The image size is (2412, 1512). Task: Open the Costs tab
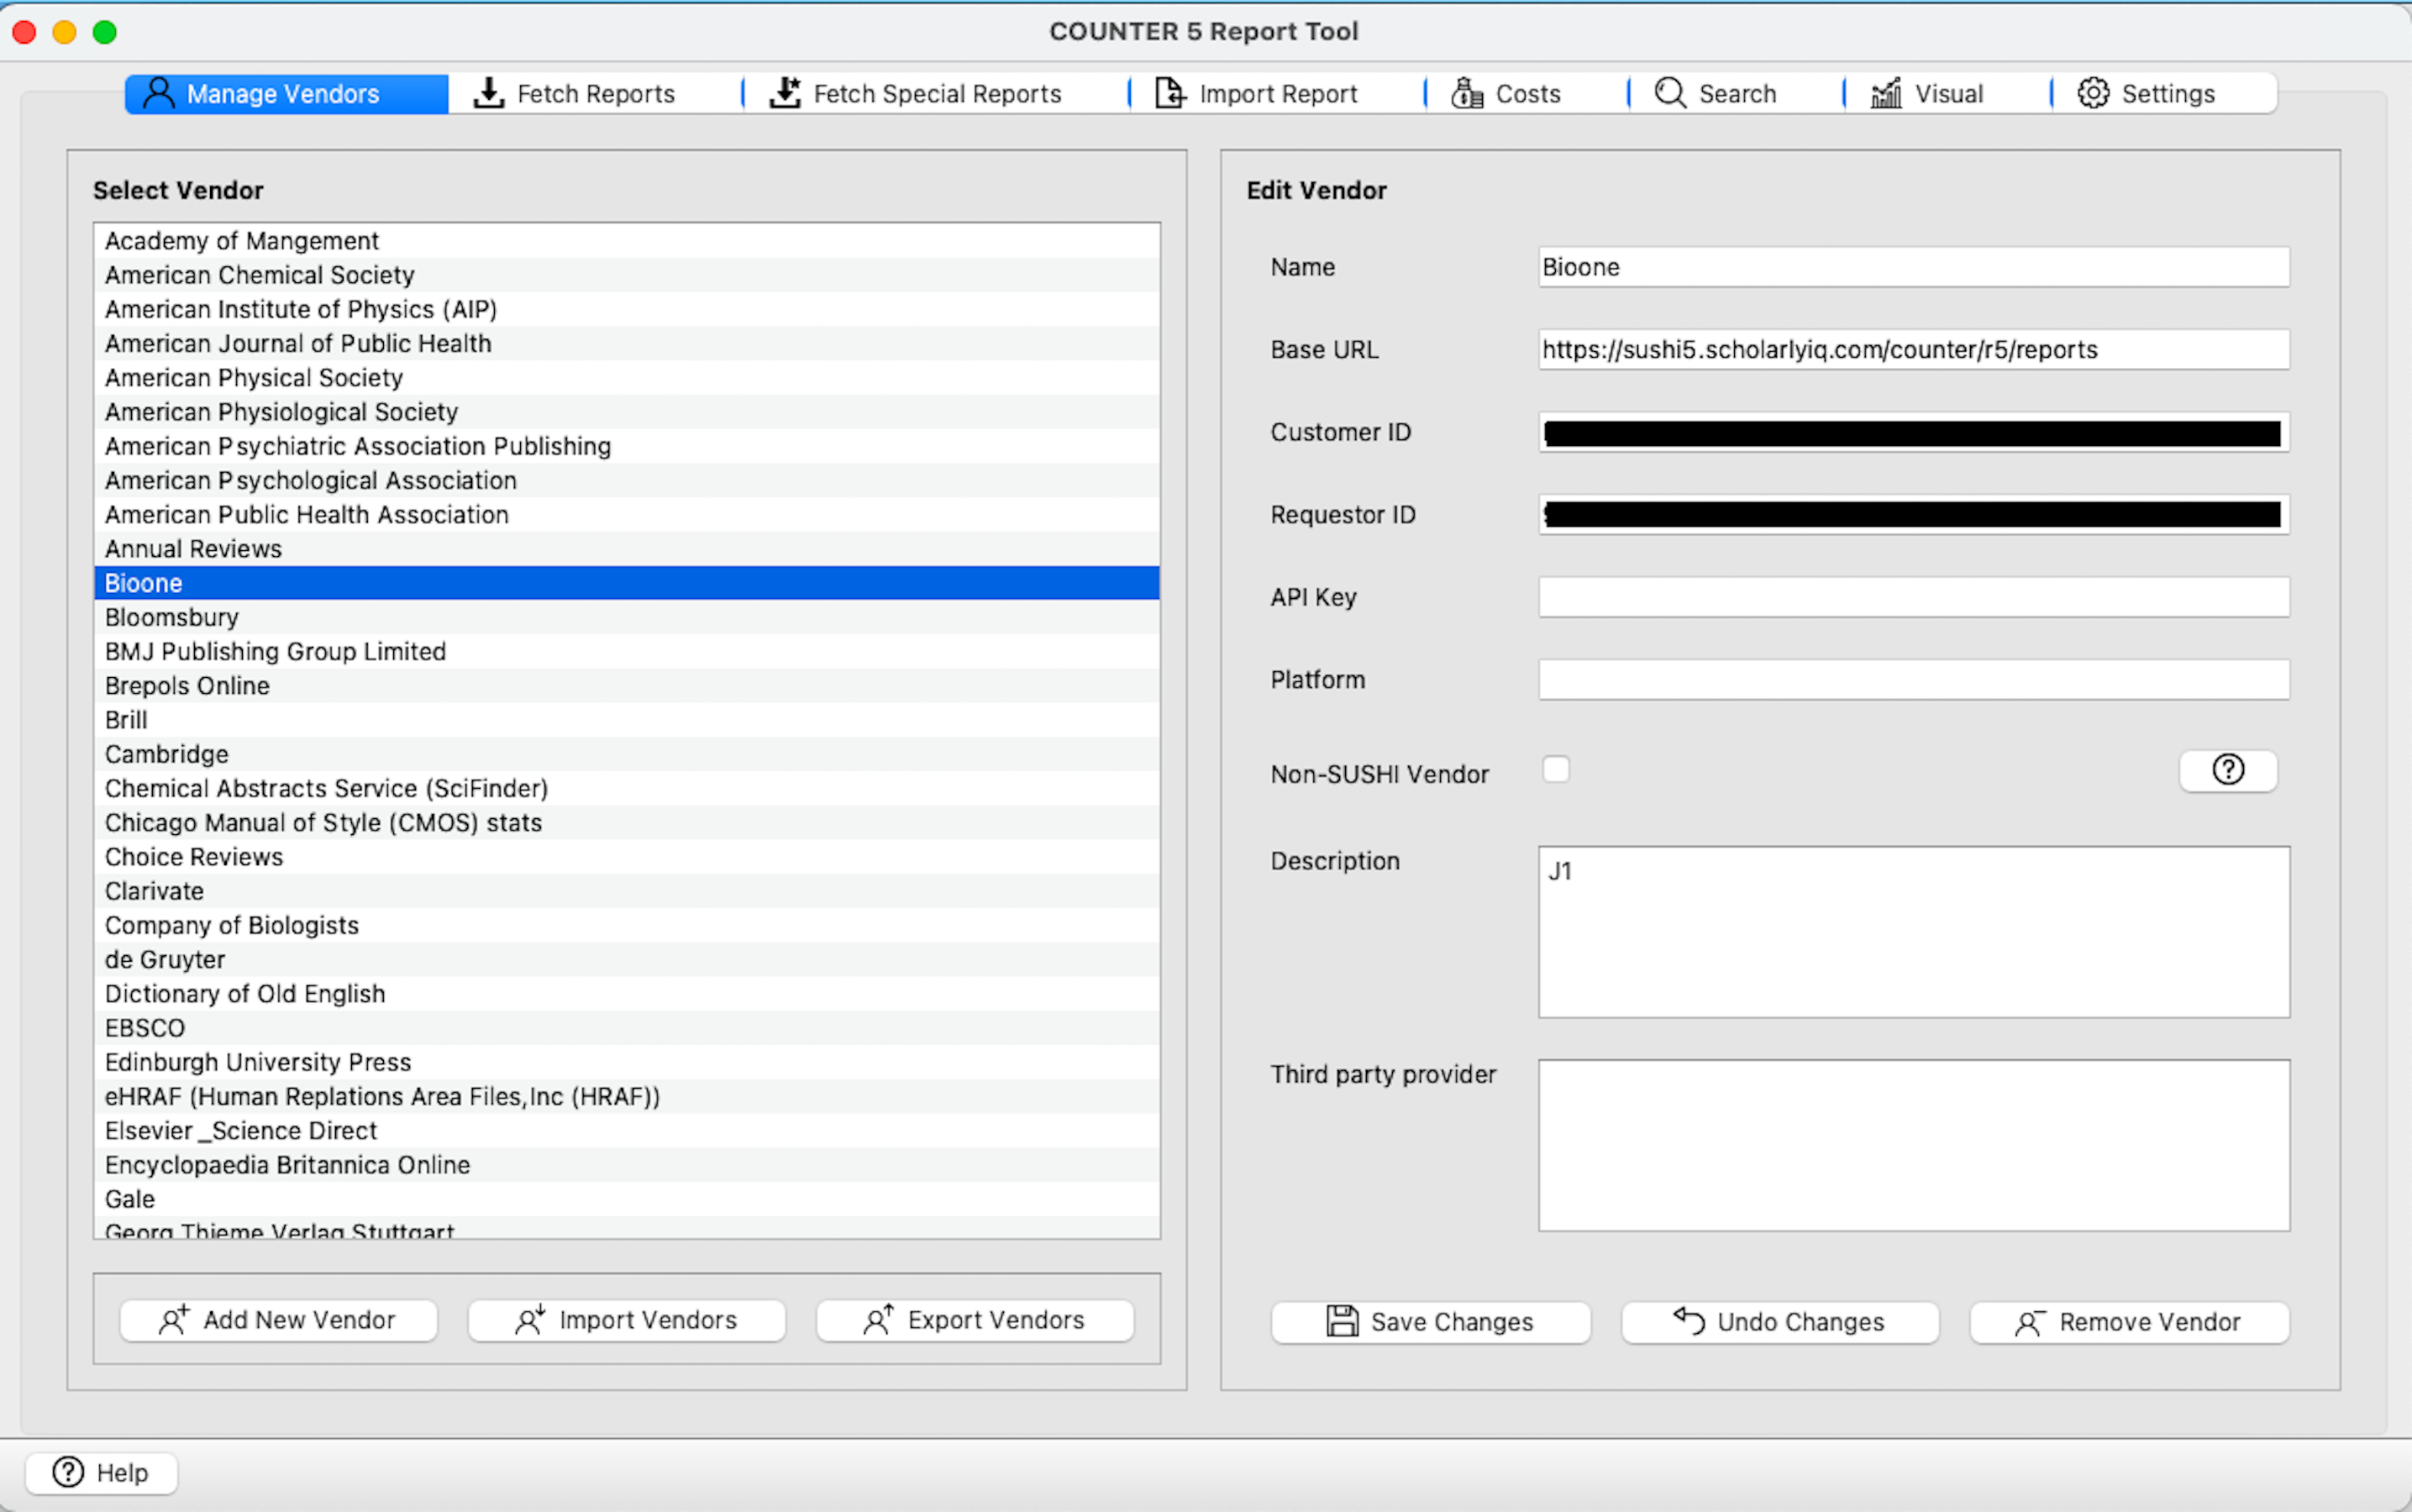(1507, 94)
